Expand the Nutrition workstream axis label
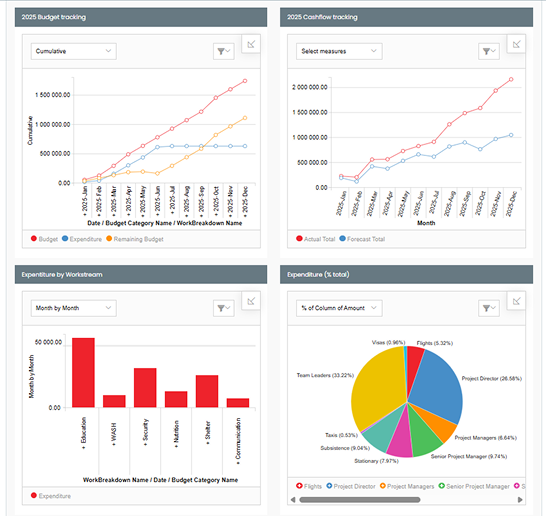The height and width of the screenshot is (516, 546). point(176,433)
